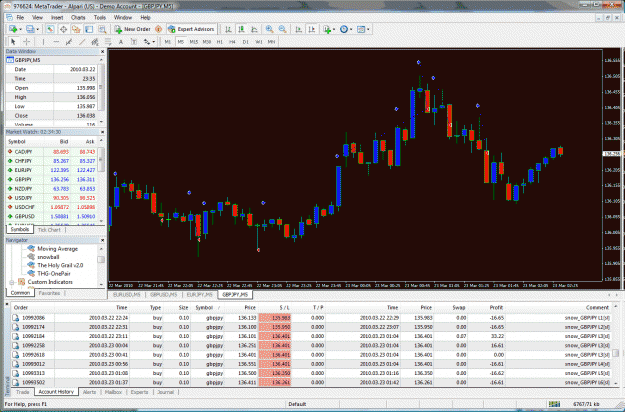The height and width of the screenshot is (412, 625).
Task: Expand the Templates dropdown arrow
Action: coord(368,29)
